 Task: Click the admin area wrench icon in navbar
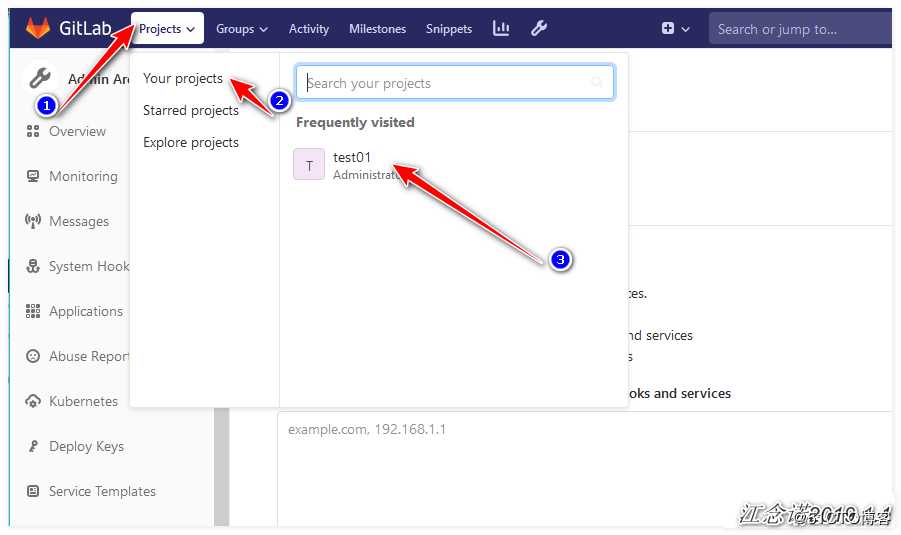coord(538,28)
